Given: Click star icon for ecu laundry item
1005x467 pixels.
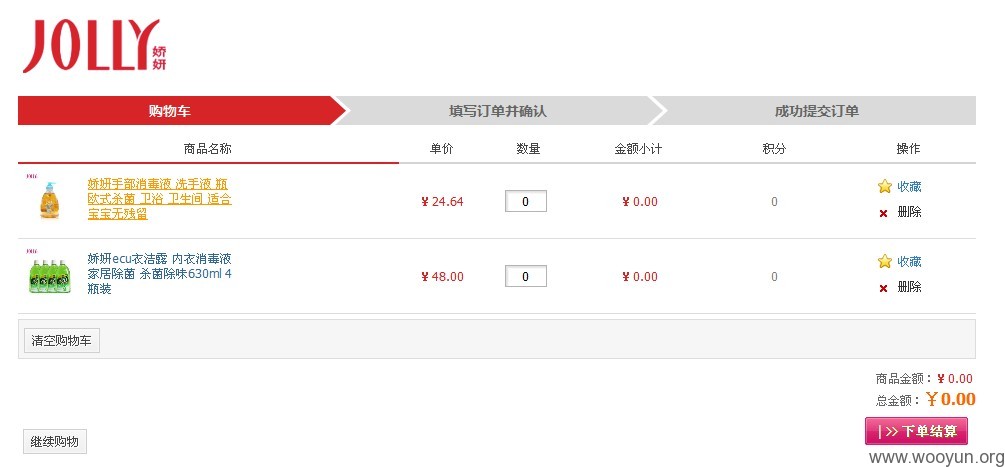Looking at the screenshot, I should [885, 261].
